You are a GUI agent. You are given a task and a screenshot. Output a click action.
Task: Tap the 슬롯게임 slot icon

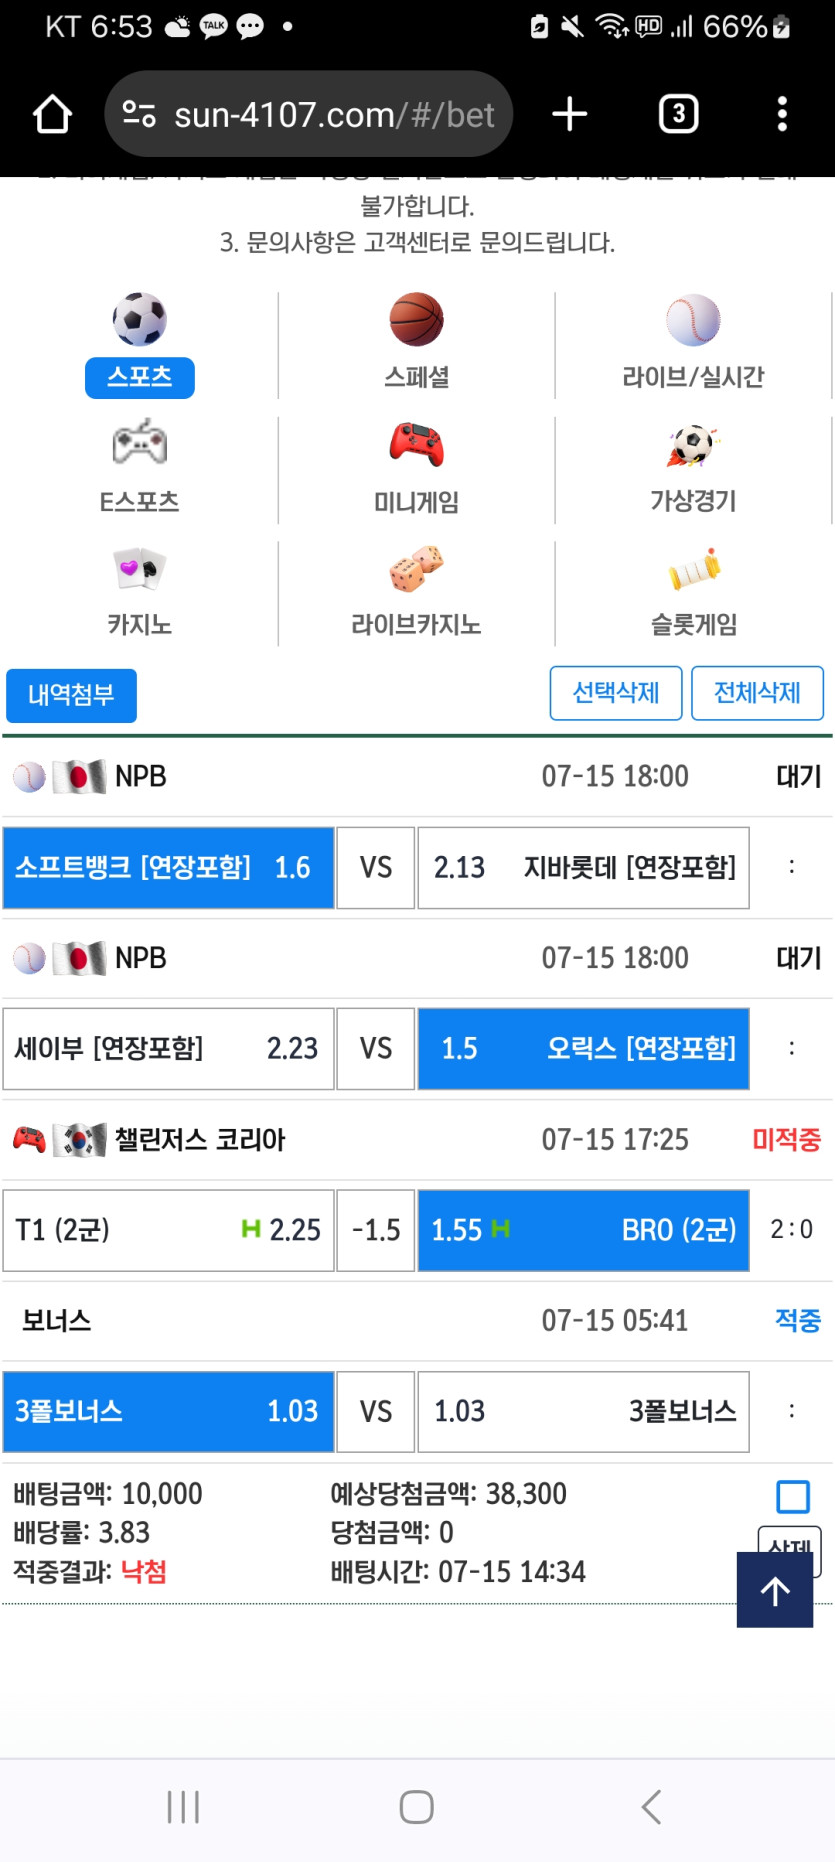pos(693,569)
